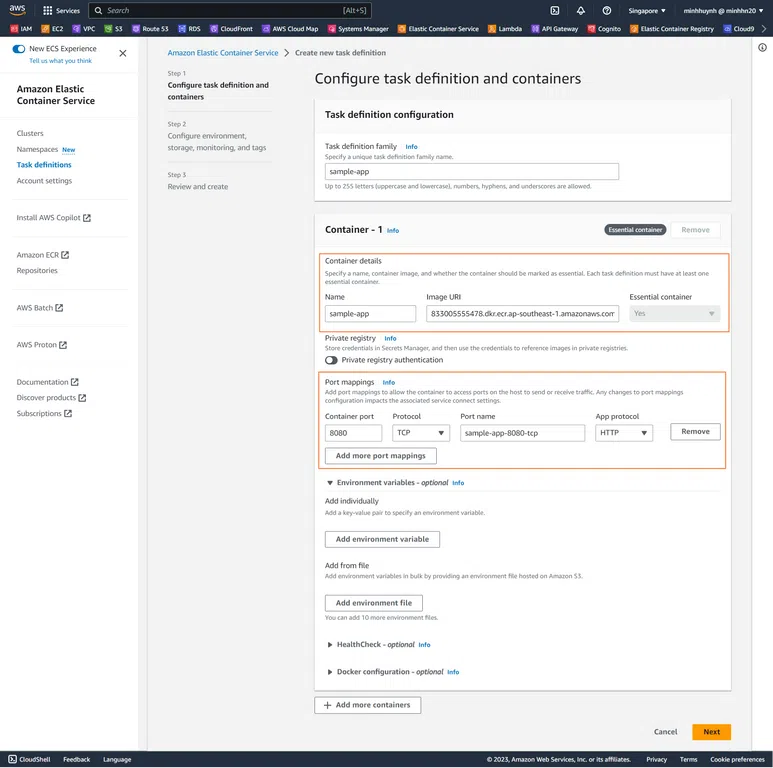Screen dimensions: 773x768
Task: Open Account settings in the sidebar
Action: pos(44,180)
